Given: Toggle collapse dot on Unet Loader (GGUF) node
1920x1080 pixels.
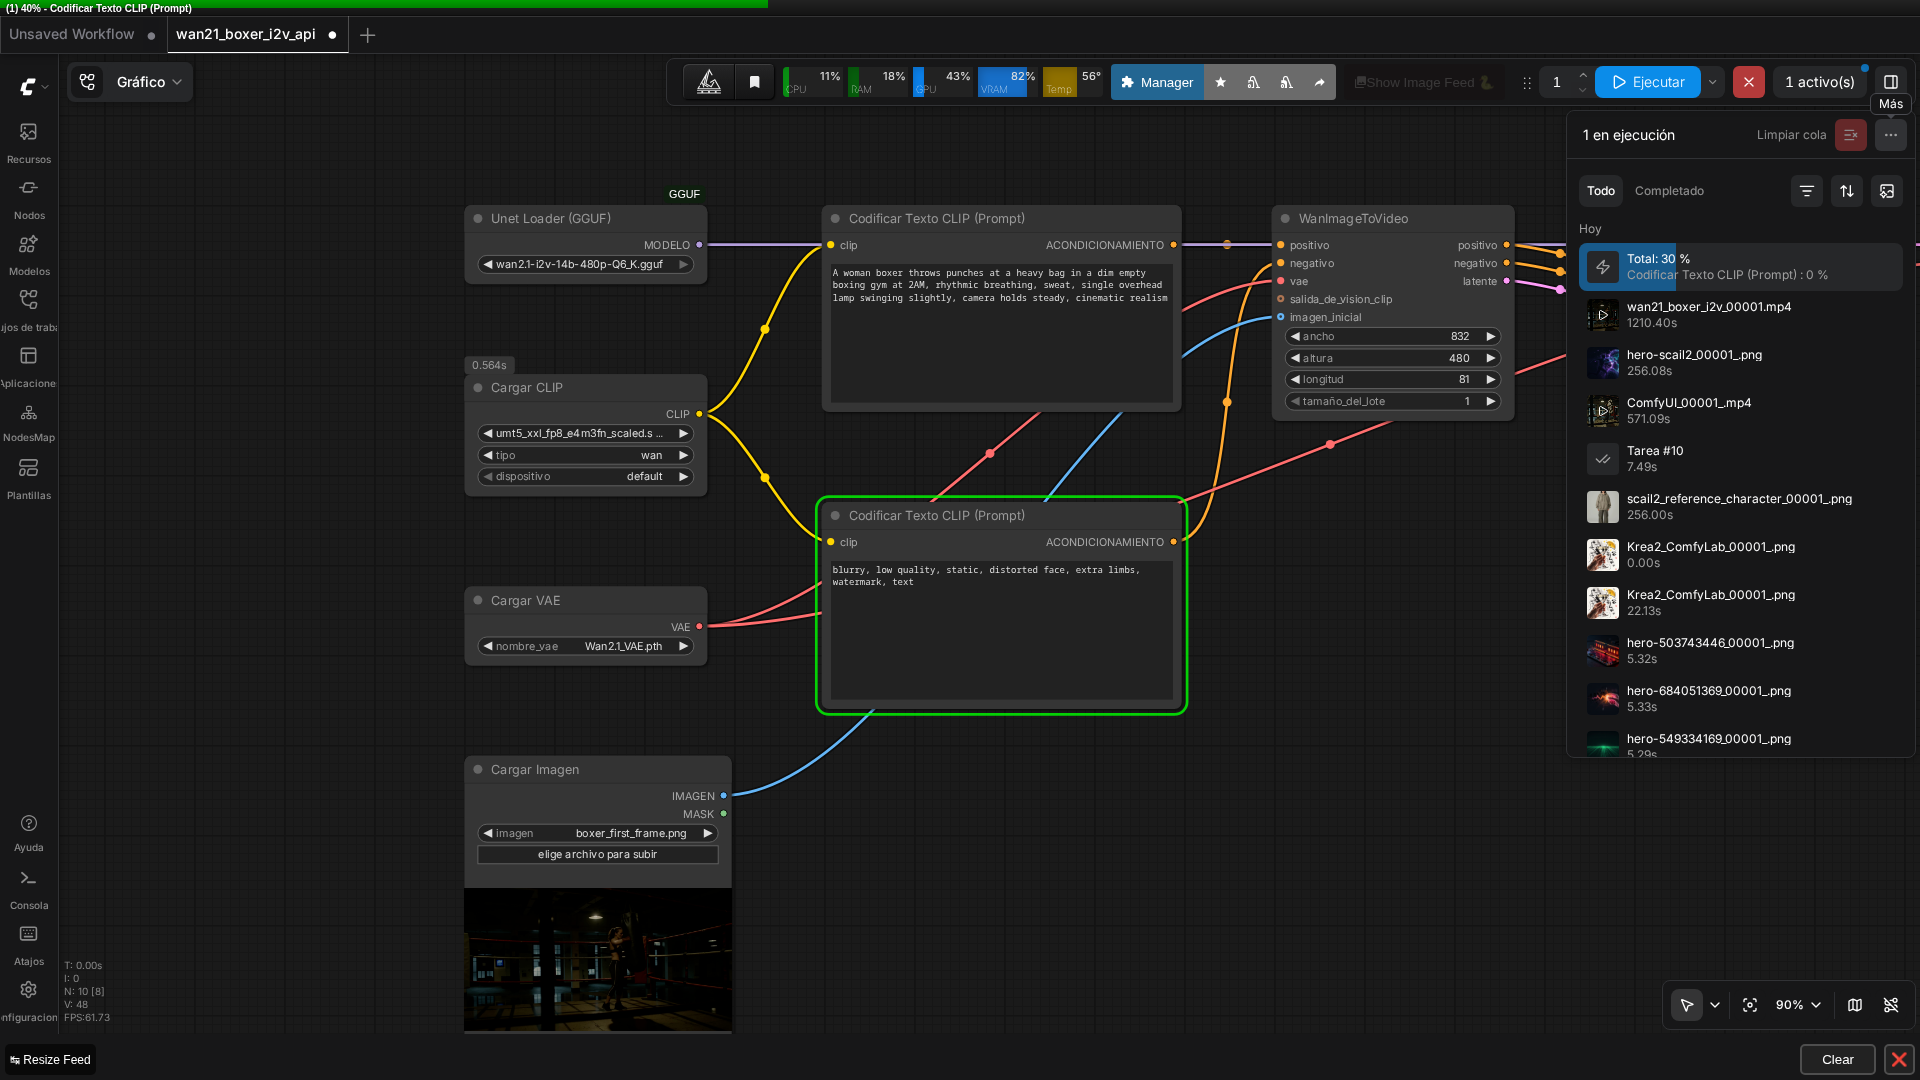Looking at the screenshot, I should coord(478,219).
